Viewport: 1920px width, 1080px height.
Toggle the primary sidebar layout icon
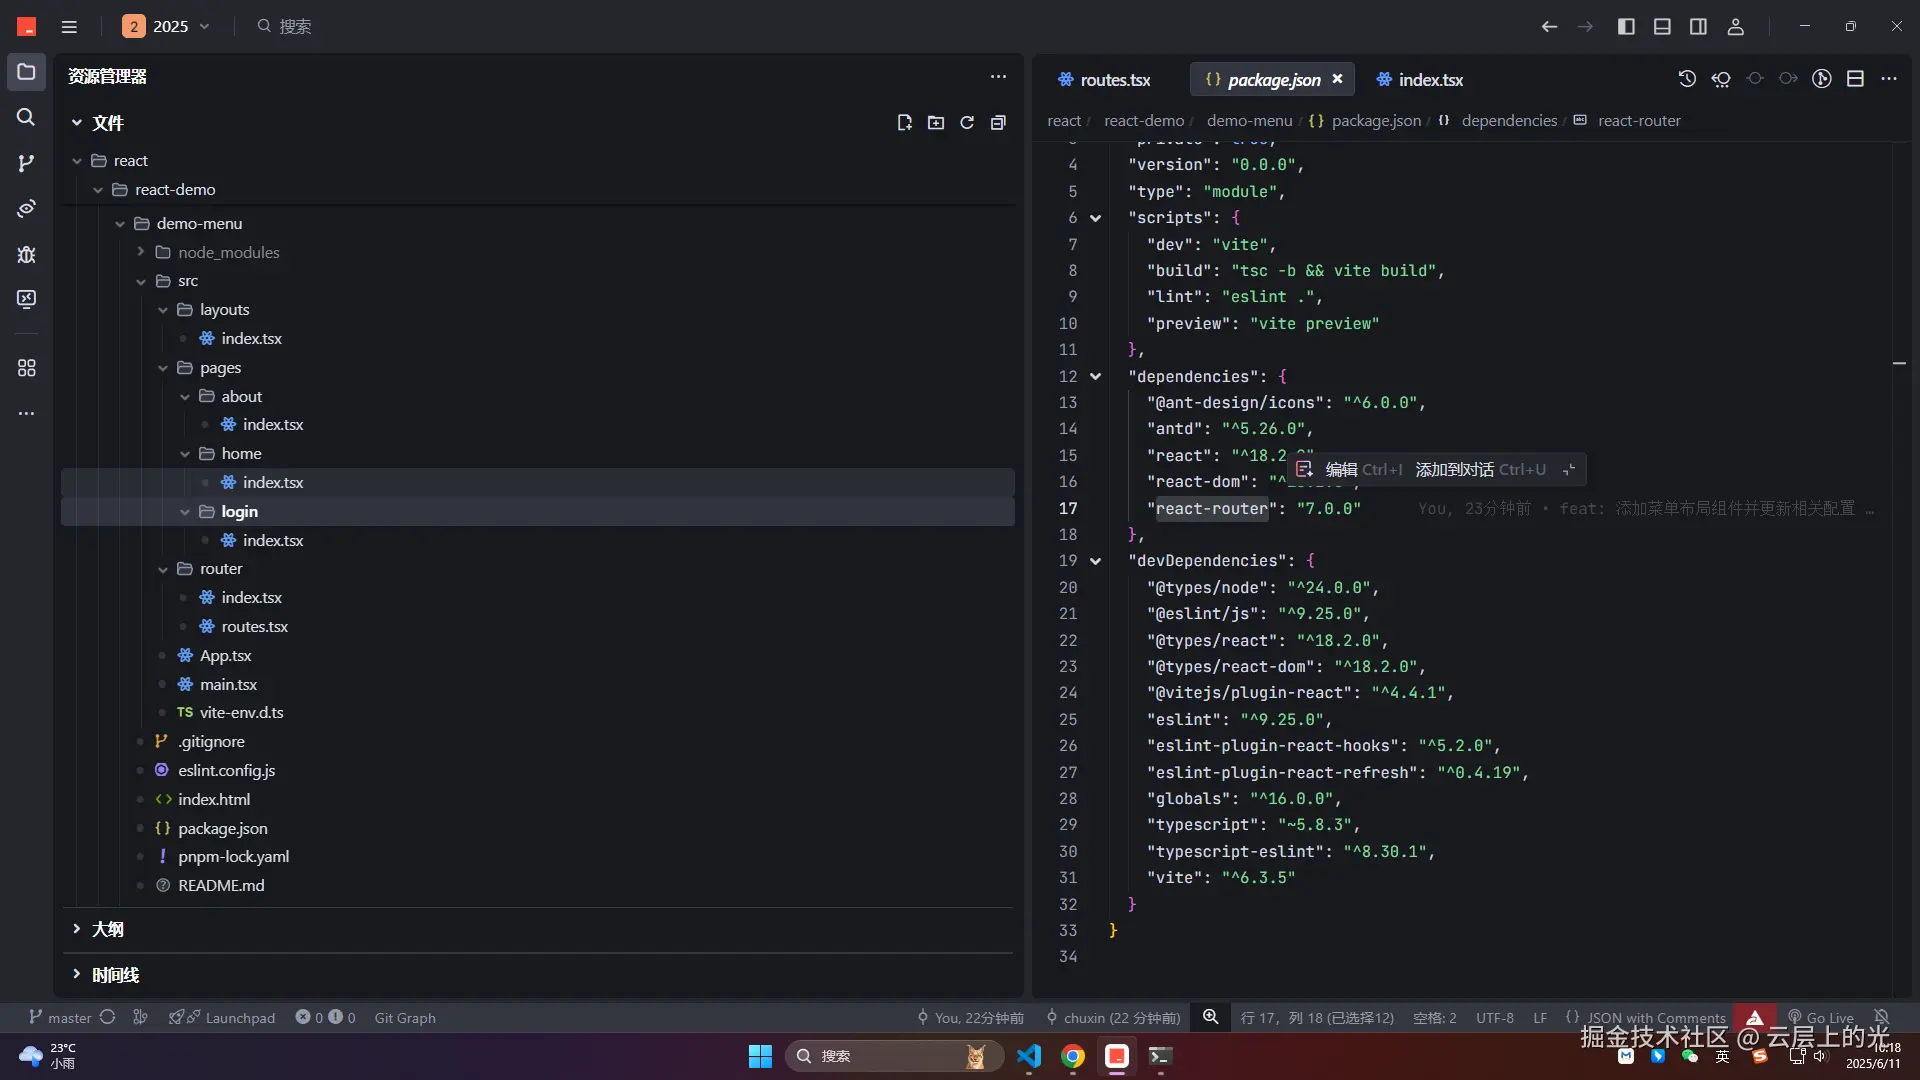pyautogui.click(x=1626, y=27)
